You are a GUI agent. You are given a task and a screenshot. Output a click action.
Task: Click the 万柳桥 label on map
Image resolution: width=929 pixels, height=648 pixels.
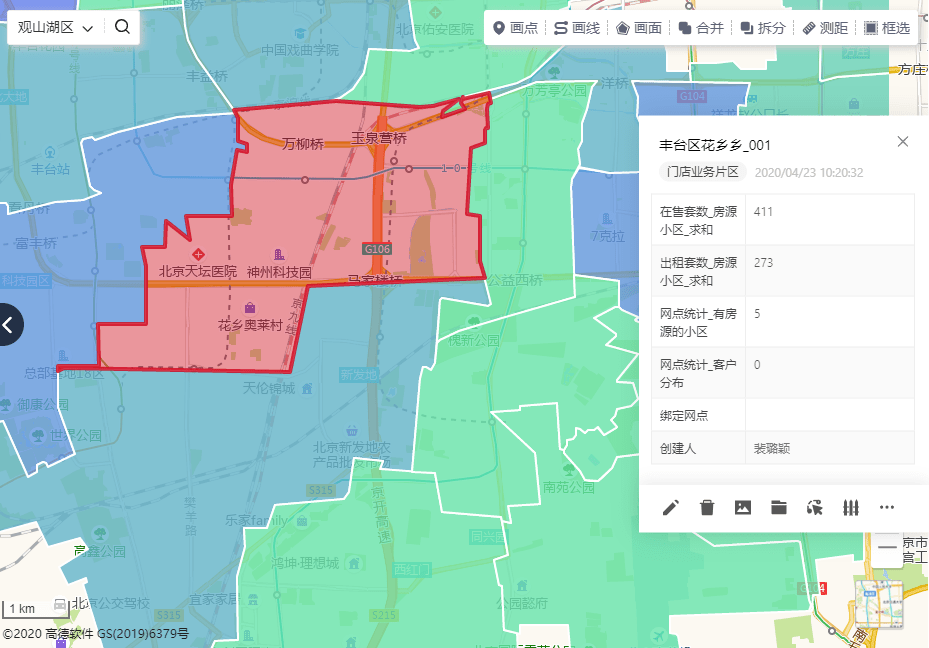click(303, 144)
